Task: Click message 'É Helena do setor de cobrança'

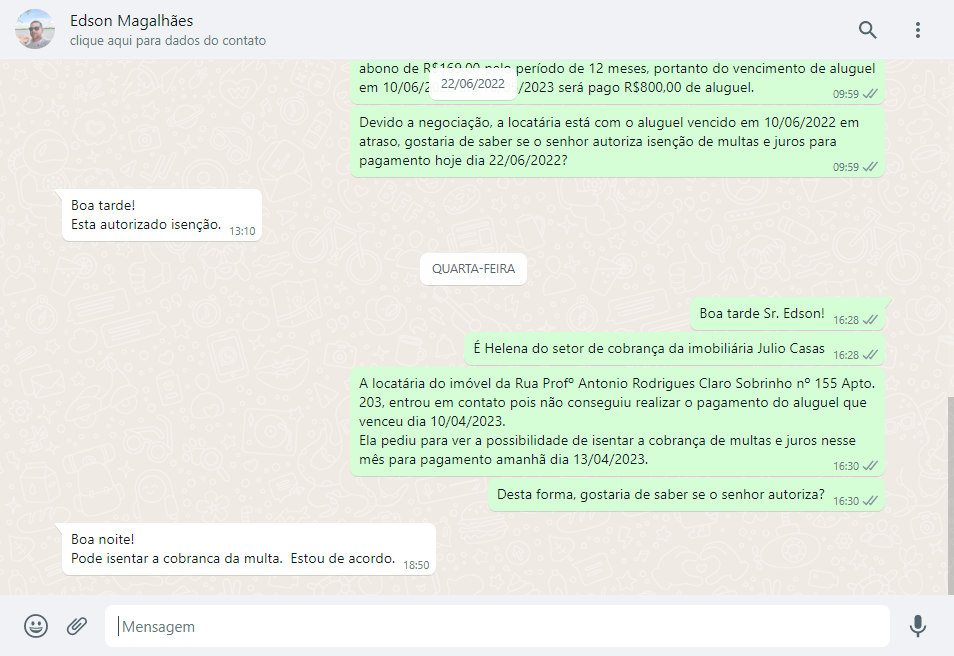Action: coord(649,349)
